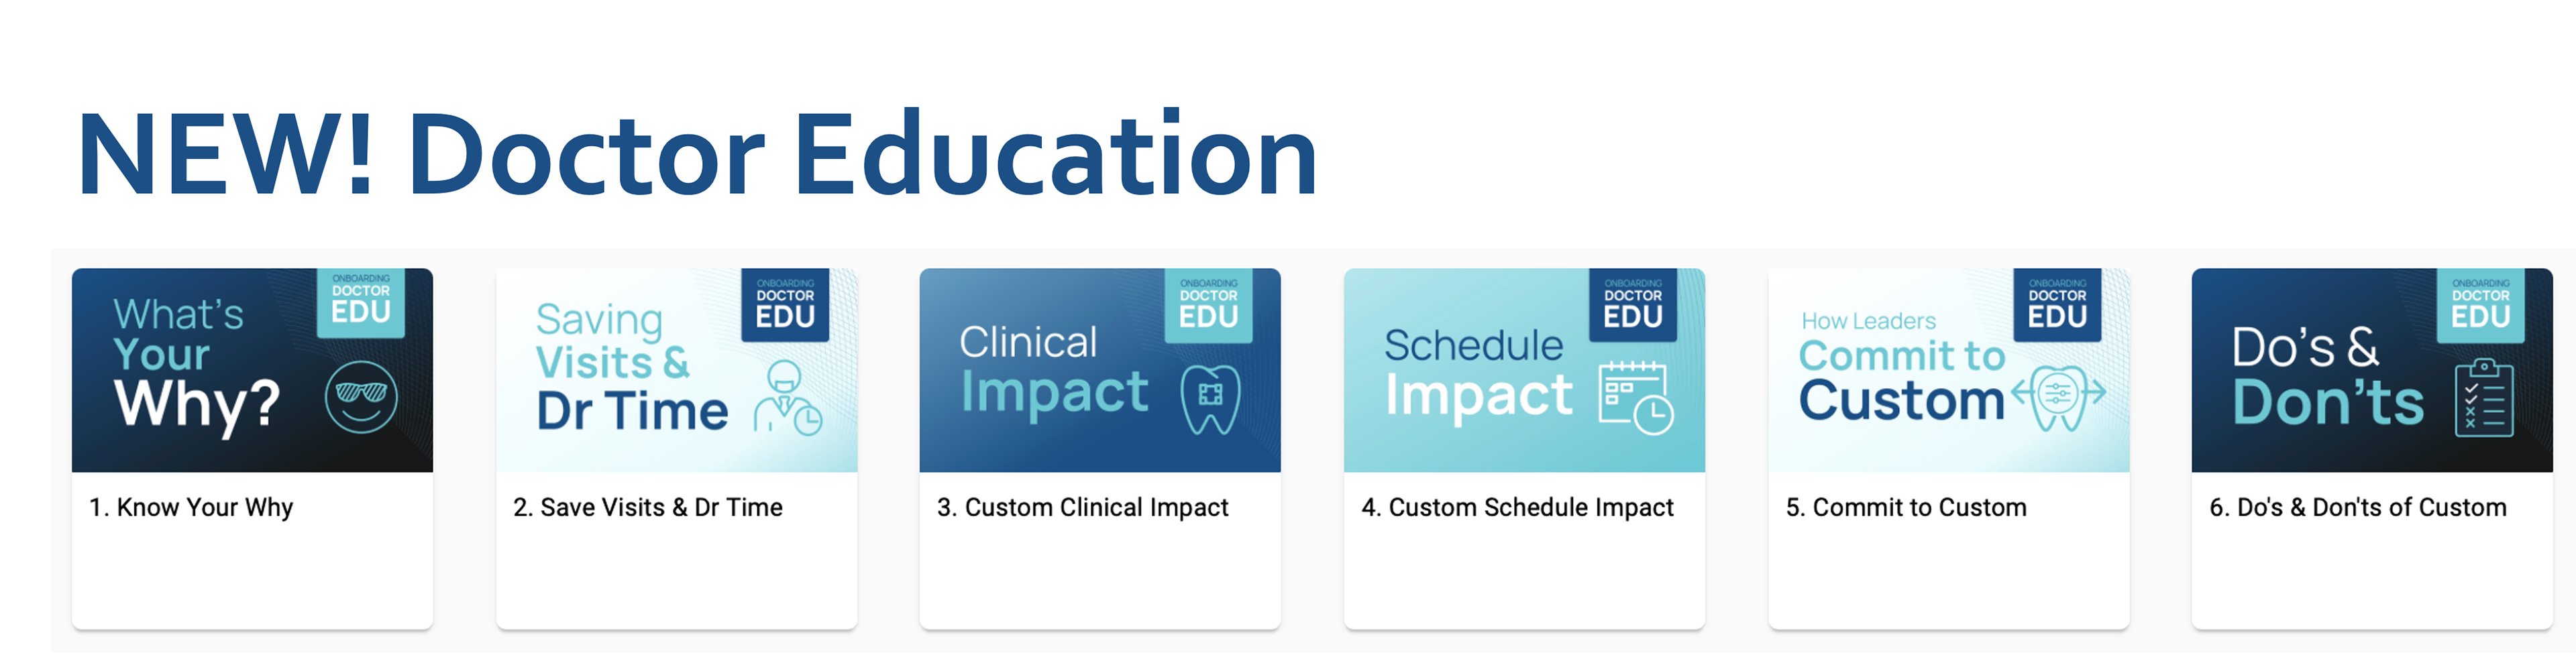The width and height of the screenshot is (2576, 655).
Task: Click the Doctor EDU badge on What's Your Why
Action: (x=361, y=303)
